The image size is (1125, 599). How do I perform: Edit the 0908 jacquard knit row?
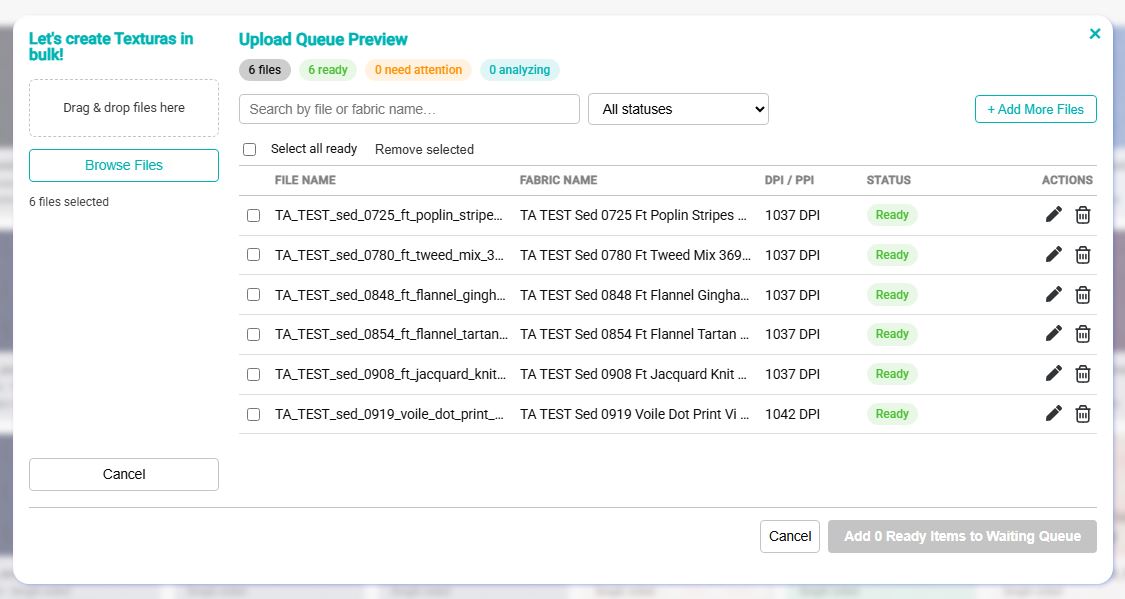(x=1053, y=374)
